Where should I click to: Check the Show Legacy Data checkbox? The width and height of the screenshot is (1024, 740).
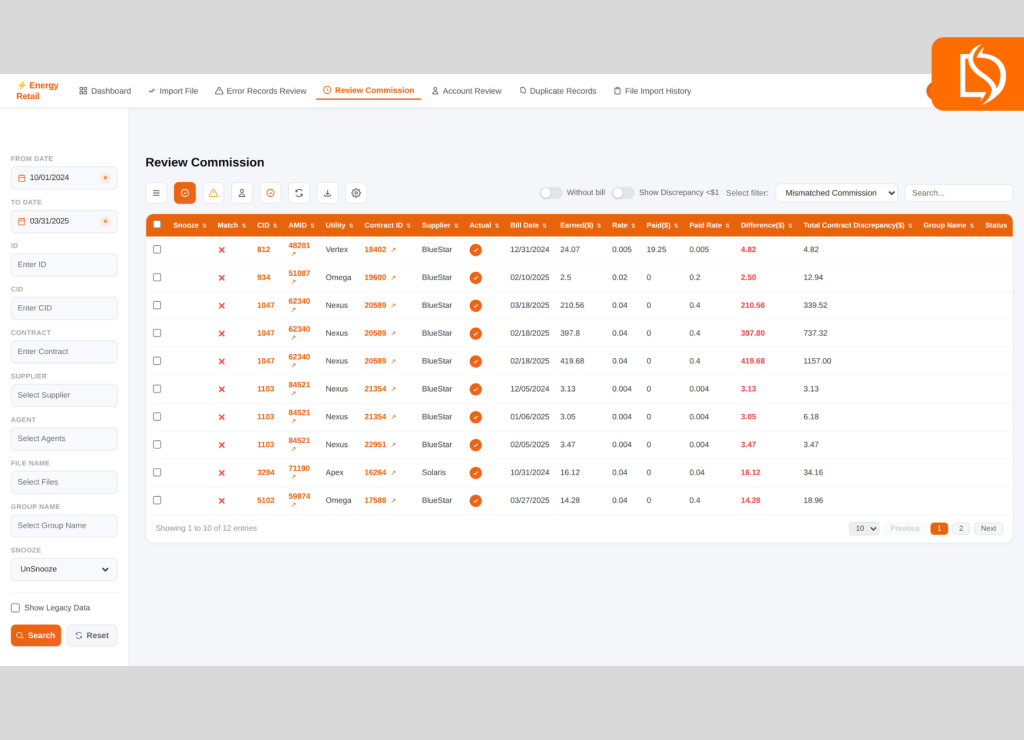pos(15,608)
